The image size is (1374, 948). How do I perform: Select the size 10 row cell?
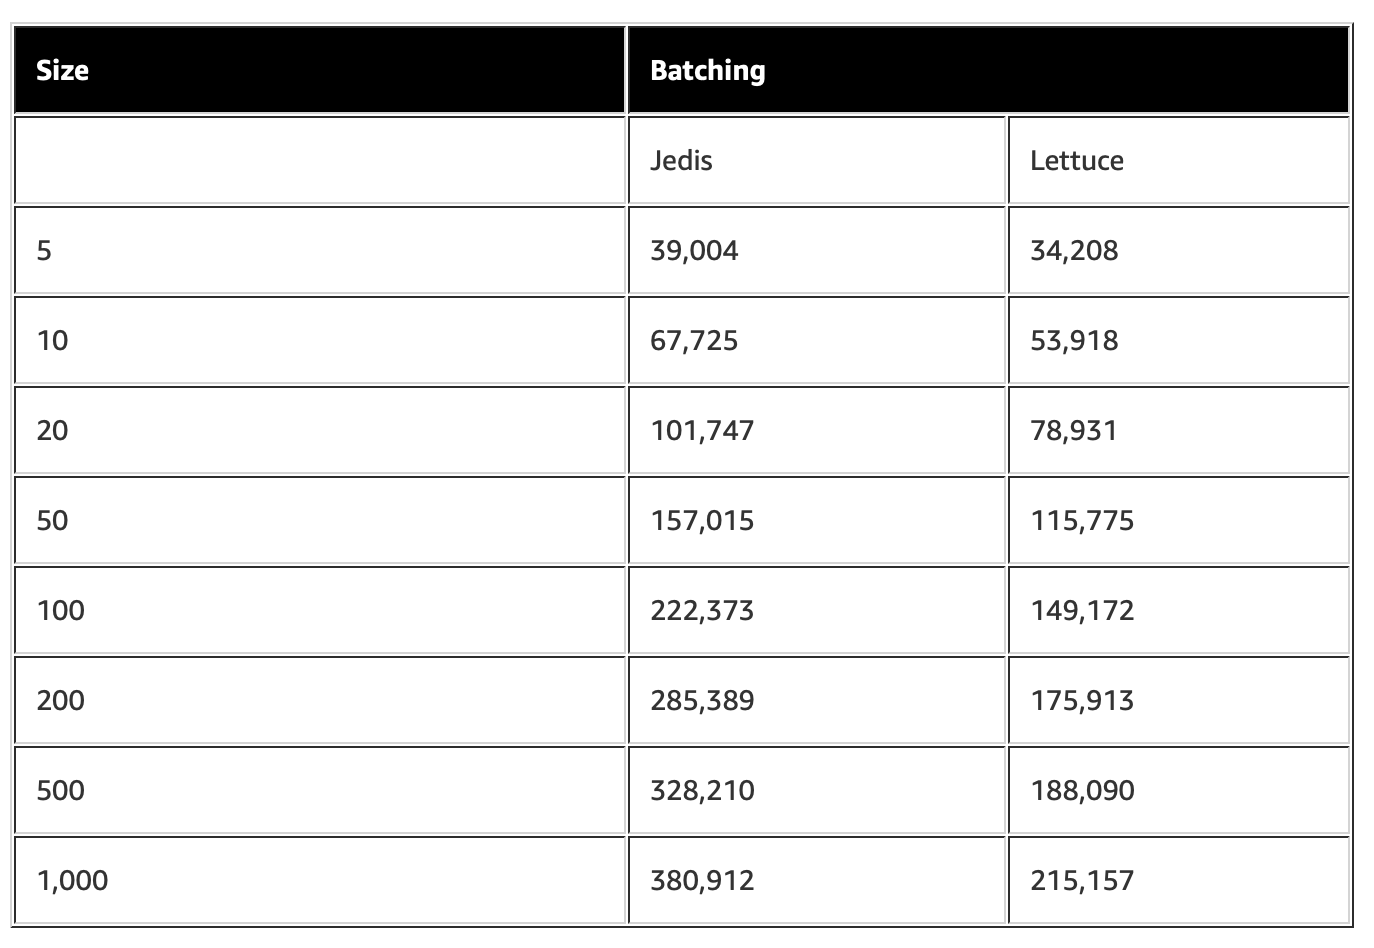(320, 340)
